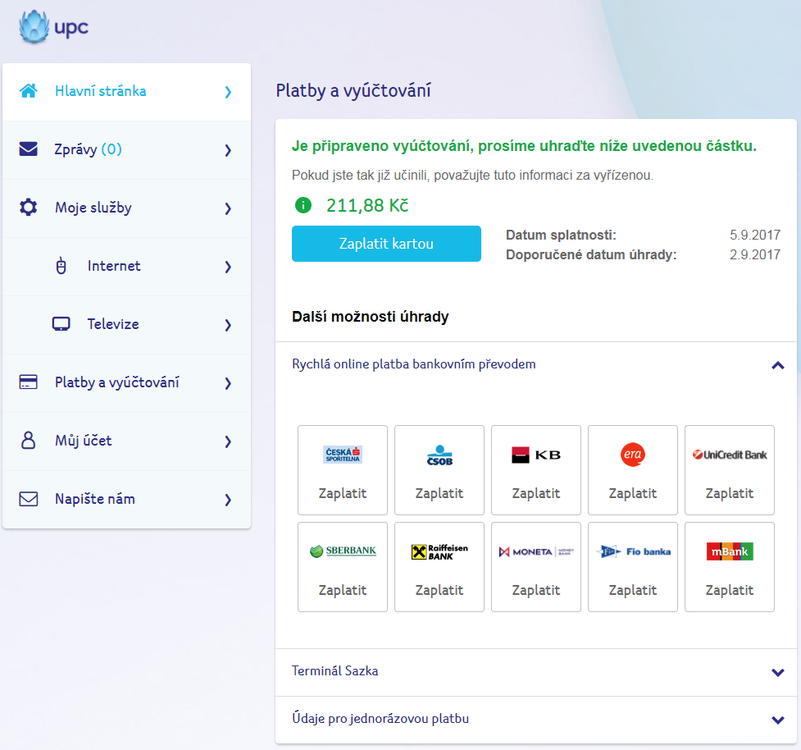
Task: Click Zaplatit under Moneta
Action: [536, 590]
